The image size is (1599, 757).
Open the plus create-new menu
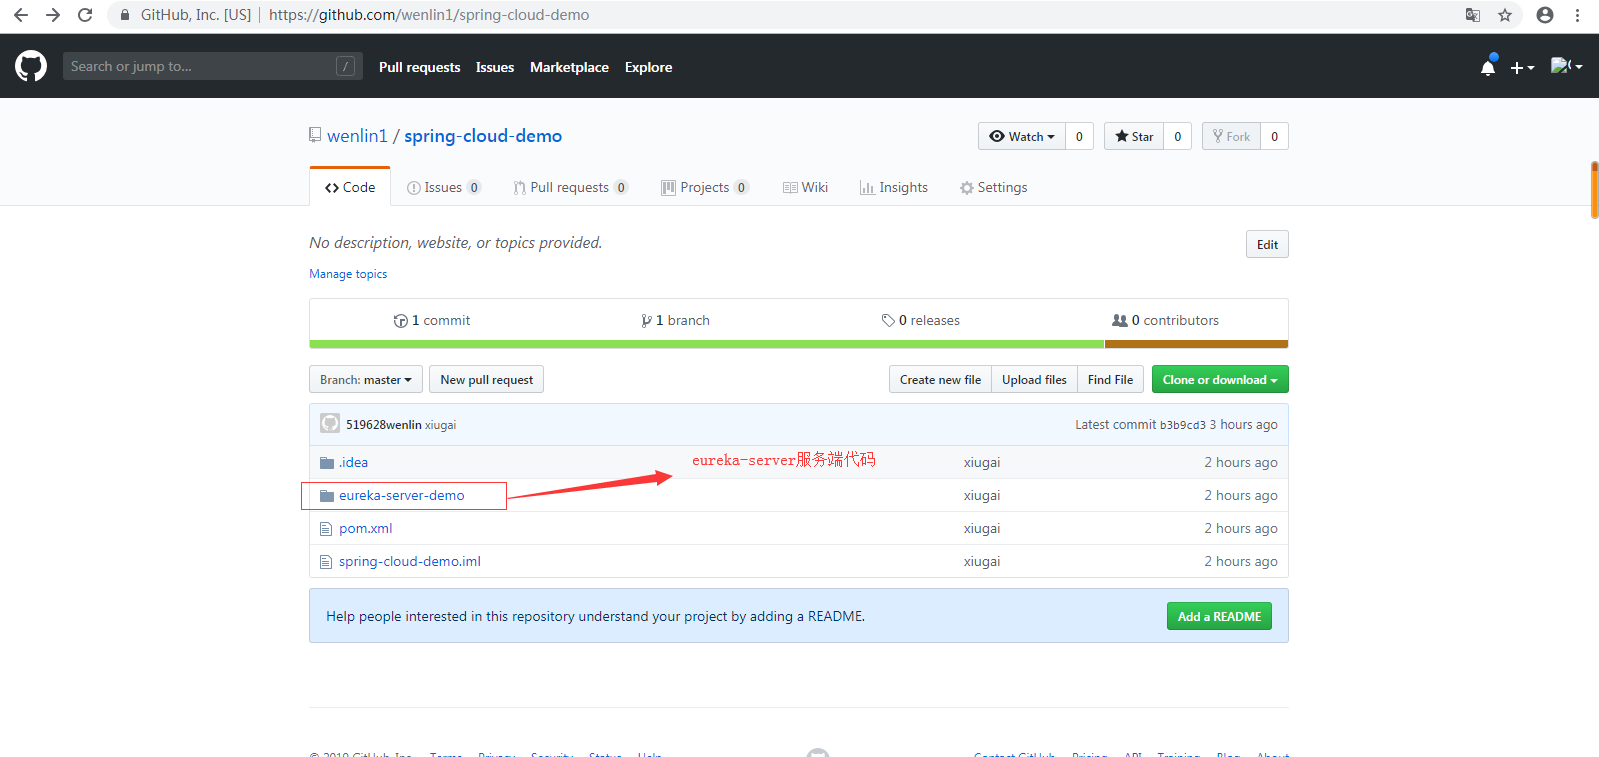point(1522,67)
